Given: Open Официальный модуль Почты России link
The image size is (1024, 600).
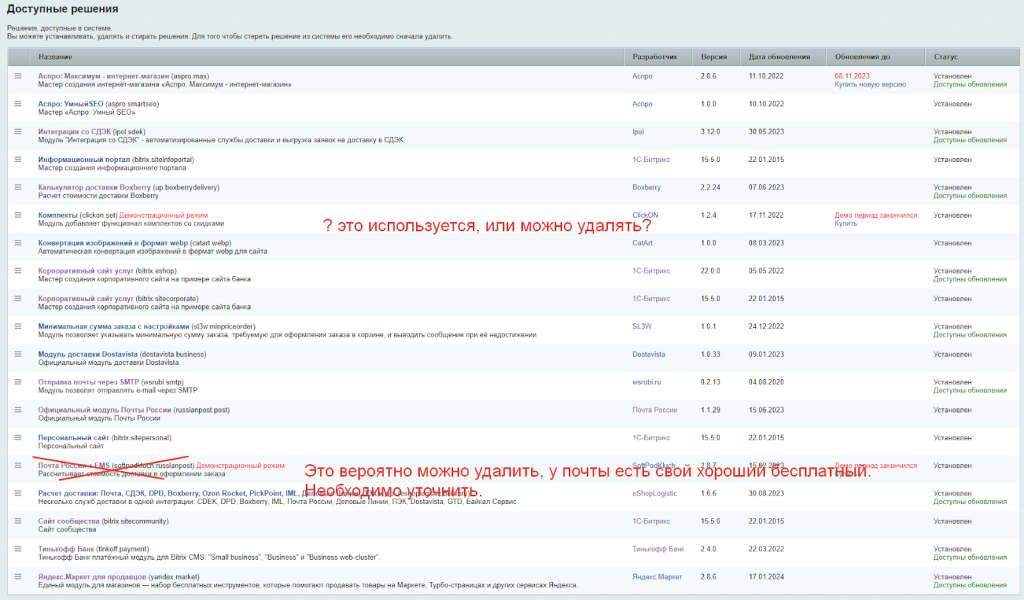Looking at the screenshot, I should pos(104,410).
